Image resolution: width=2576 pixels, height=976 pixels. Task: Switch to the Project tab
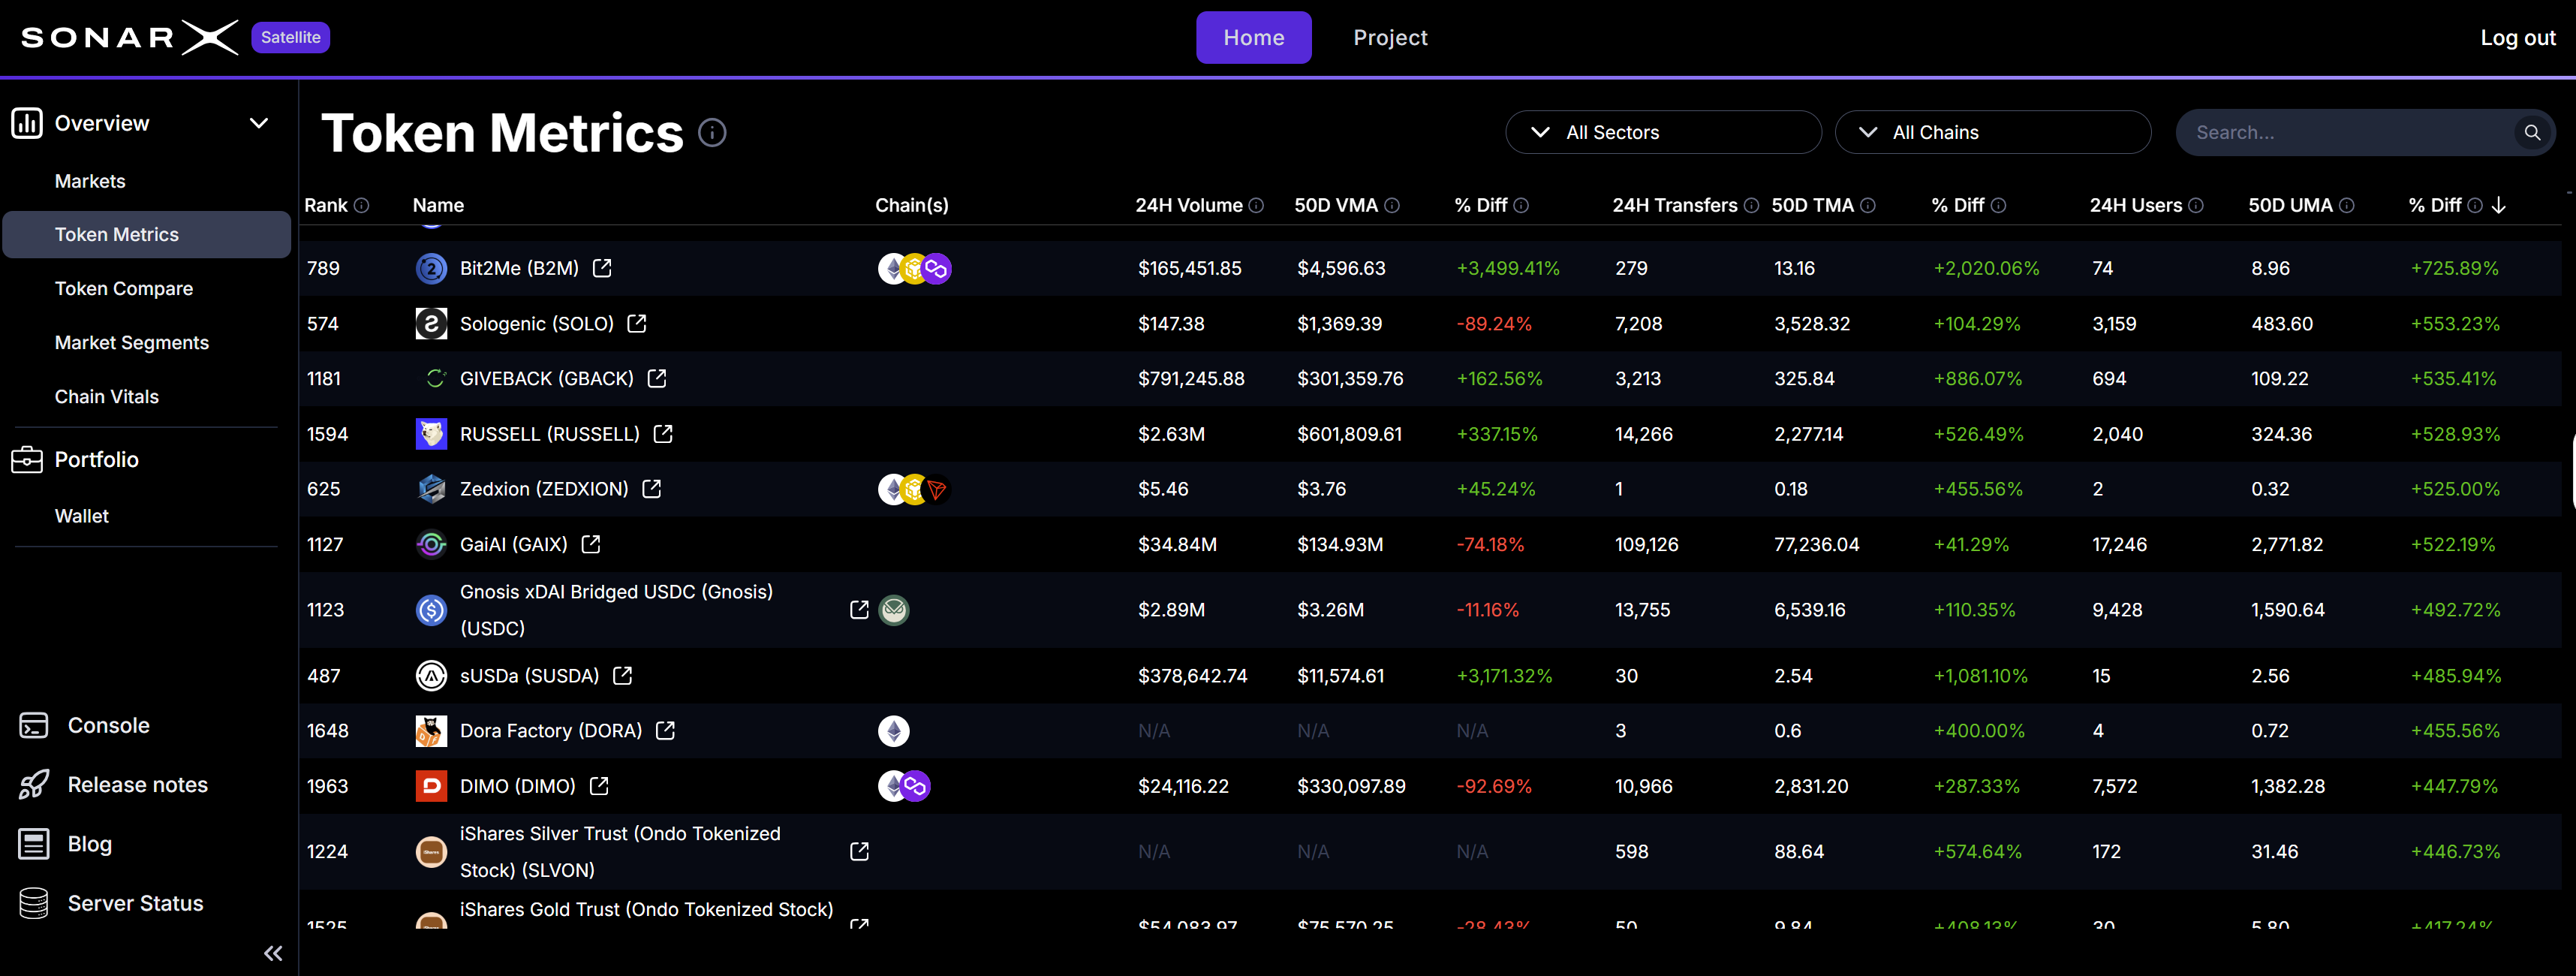point(1390,37)
